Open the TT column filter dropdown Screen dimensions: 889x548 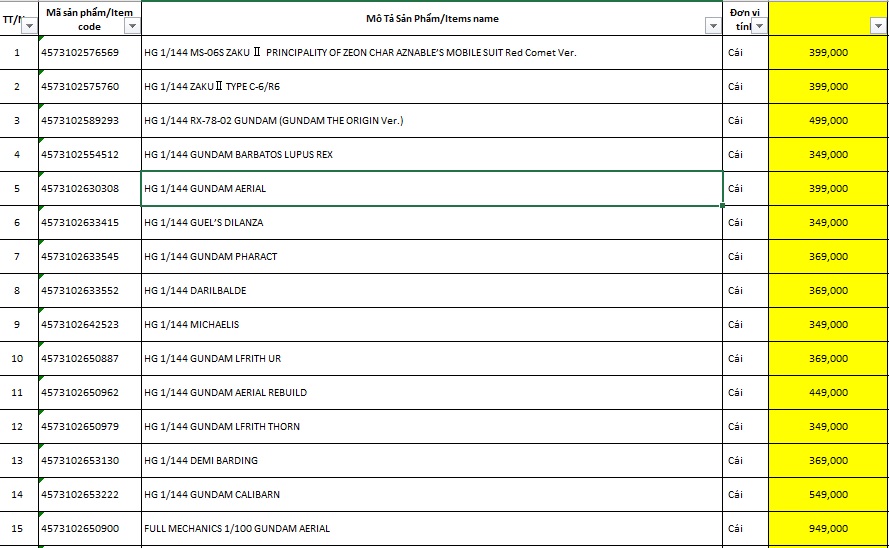pyautogui.click(x=29, y=26)
